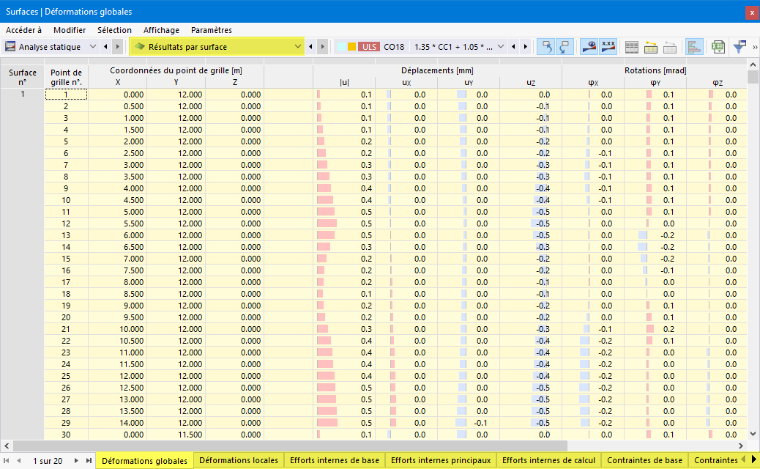Screen dimensions: 760x469
Task: Toggle the x.xx result values icon
Action: point(608,47)
